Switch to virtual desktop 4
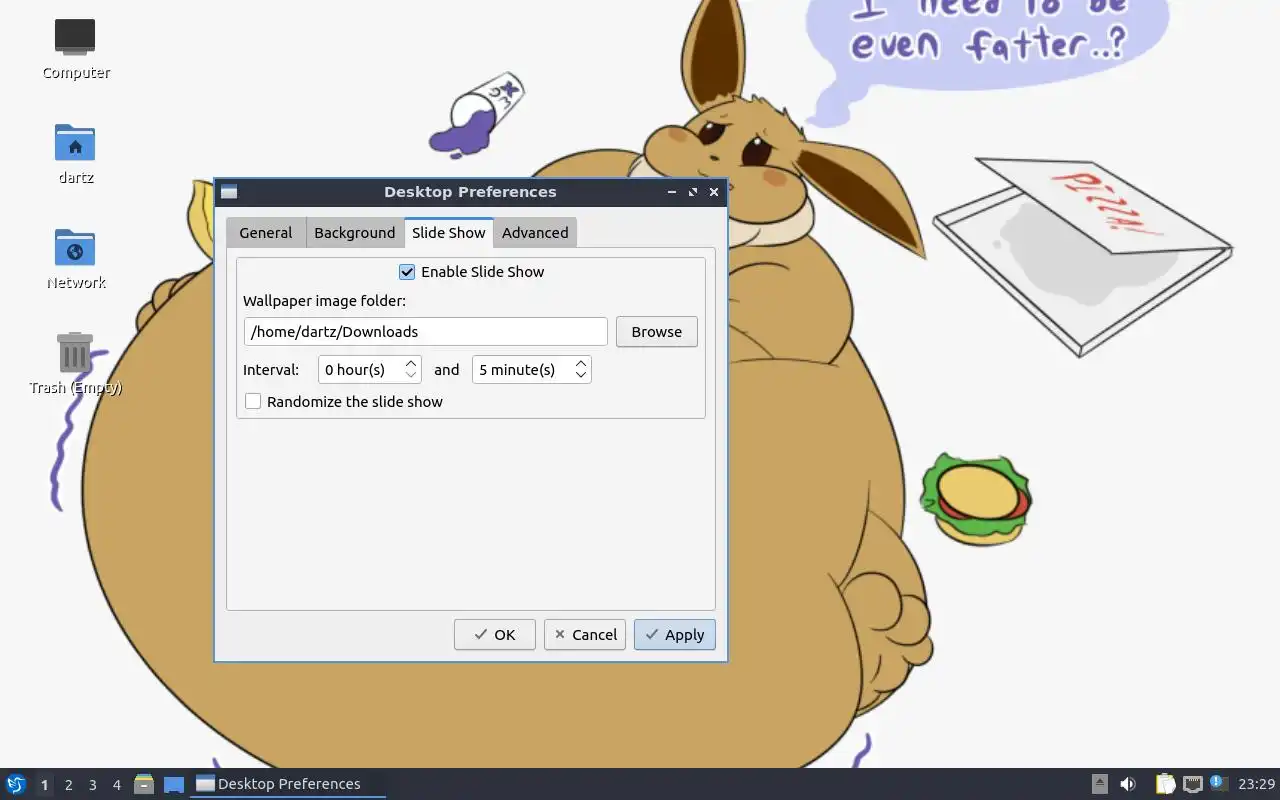Viewport: 1280px width, 800px height. coord(116,784)
